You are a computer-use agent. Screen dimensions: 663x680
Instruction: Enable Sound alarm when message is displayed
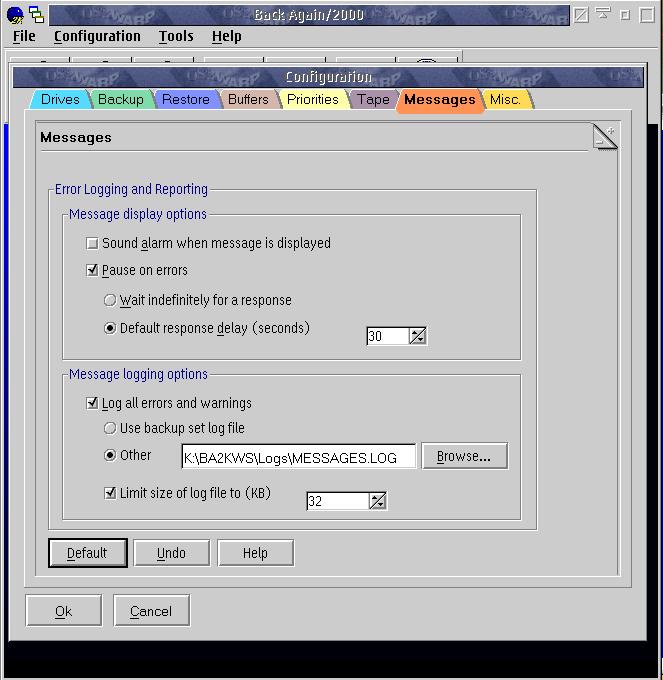point(209,243)
